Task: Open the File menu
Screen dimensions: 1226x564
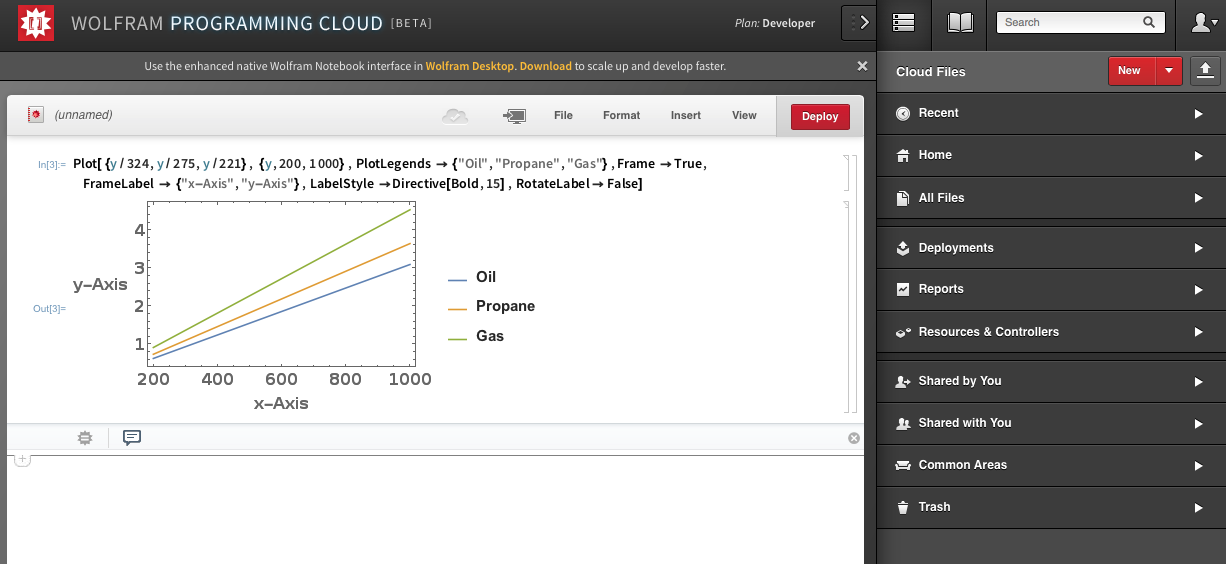Action: [563, 116]
